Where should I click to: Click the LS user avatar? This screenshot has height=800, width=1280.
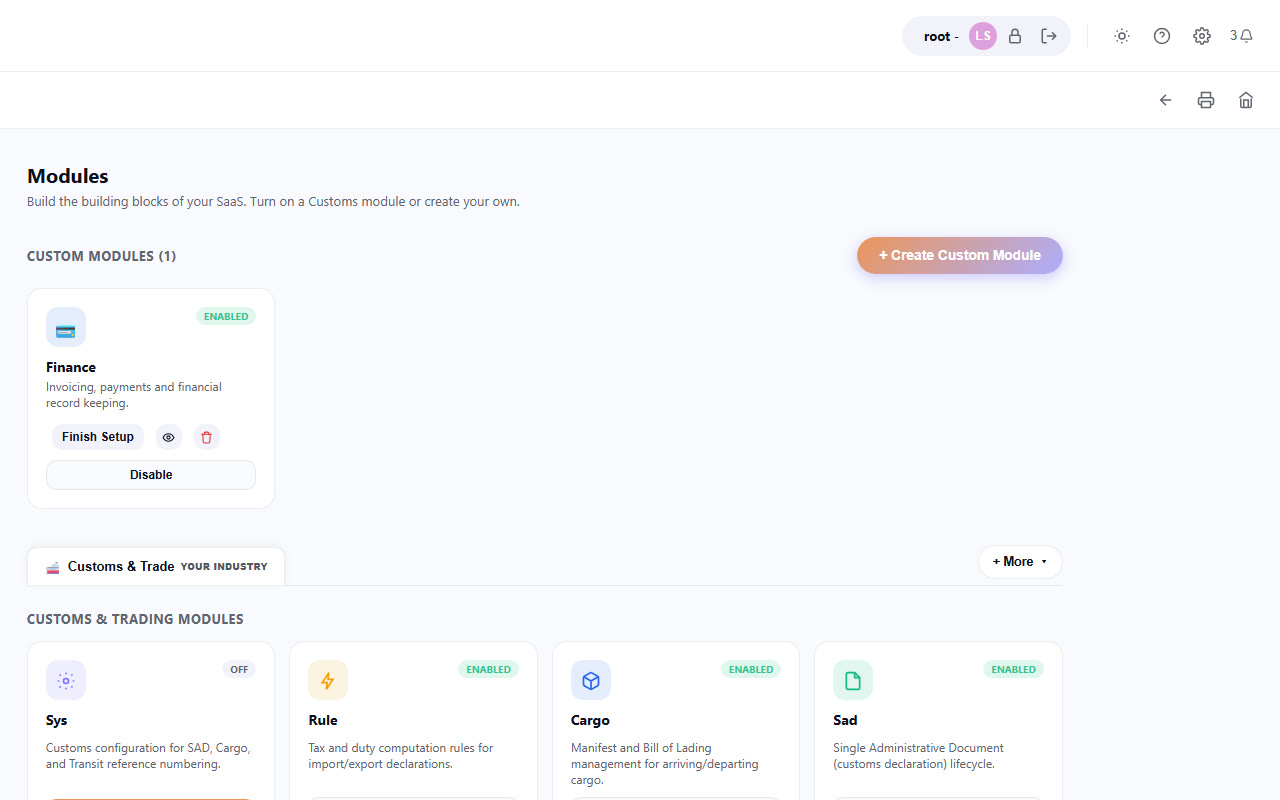point(983,36)
